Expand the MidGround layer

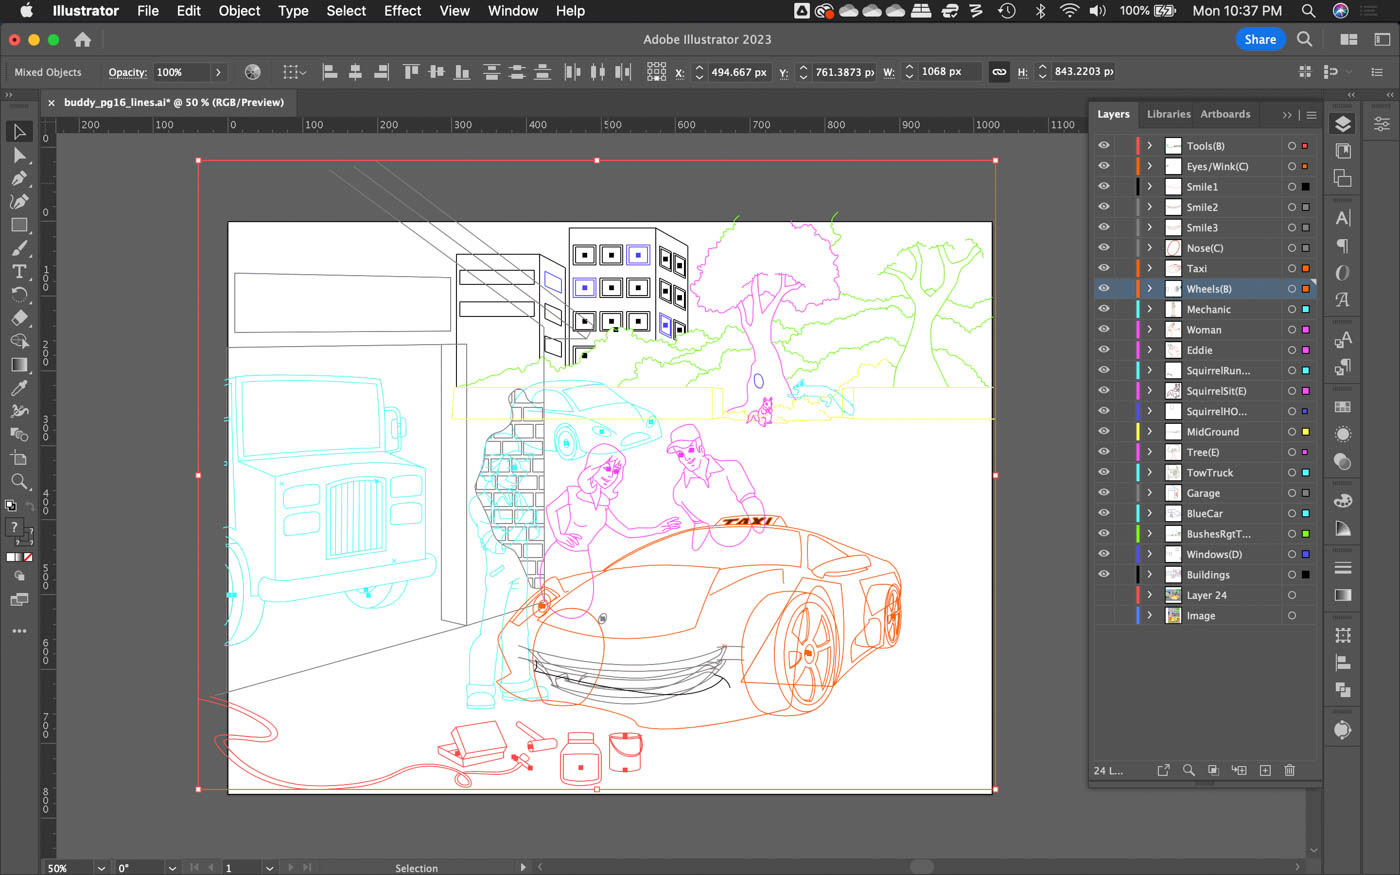[1150, 431]
